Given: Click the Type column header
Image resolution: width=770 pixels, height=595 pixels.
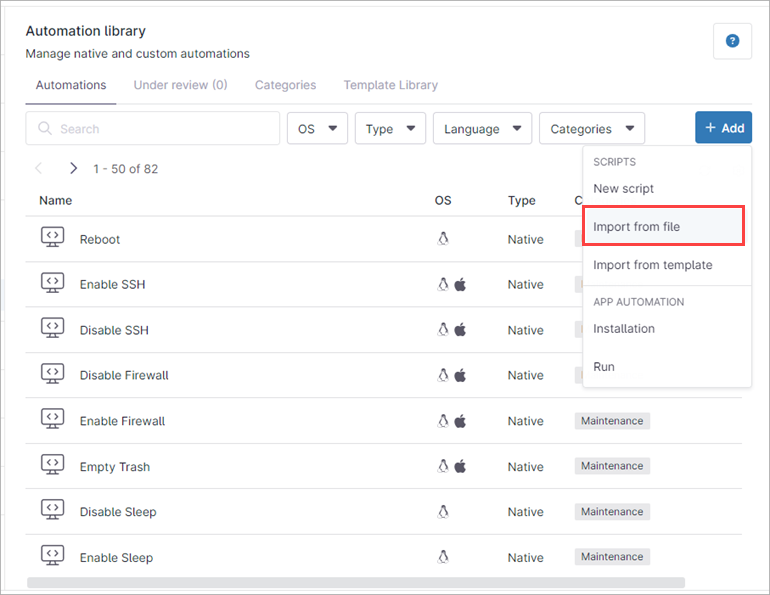Looking at the screenshot, I should click(522, 200).
